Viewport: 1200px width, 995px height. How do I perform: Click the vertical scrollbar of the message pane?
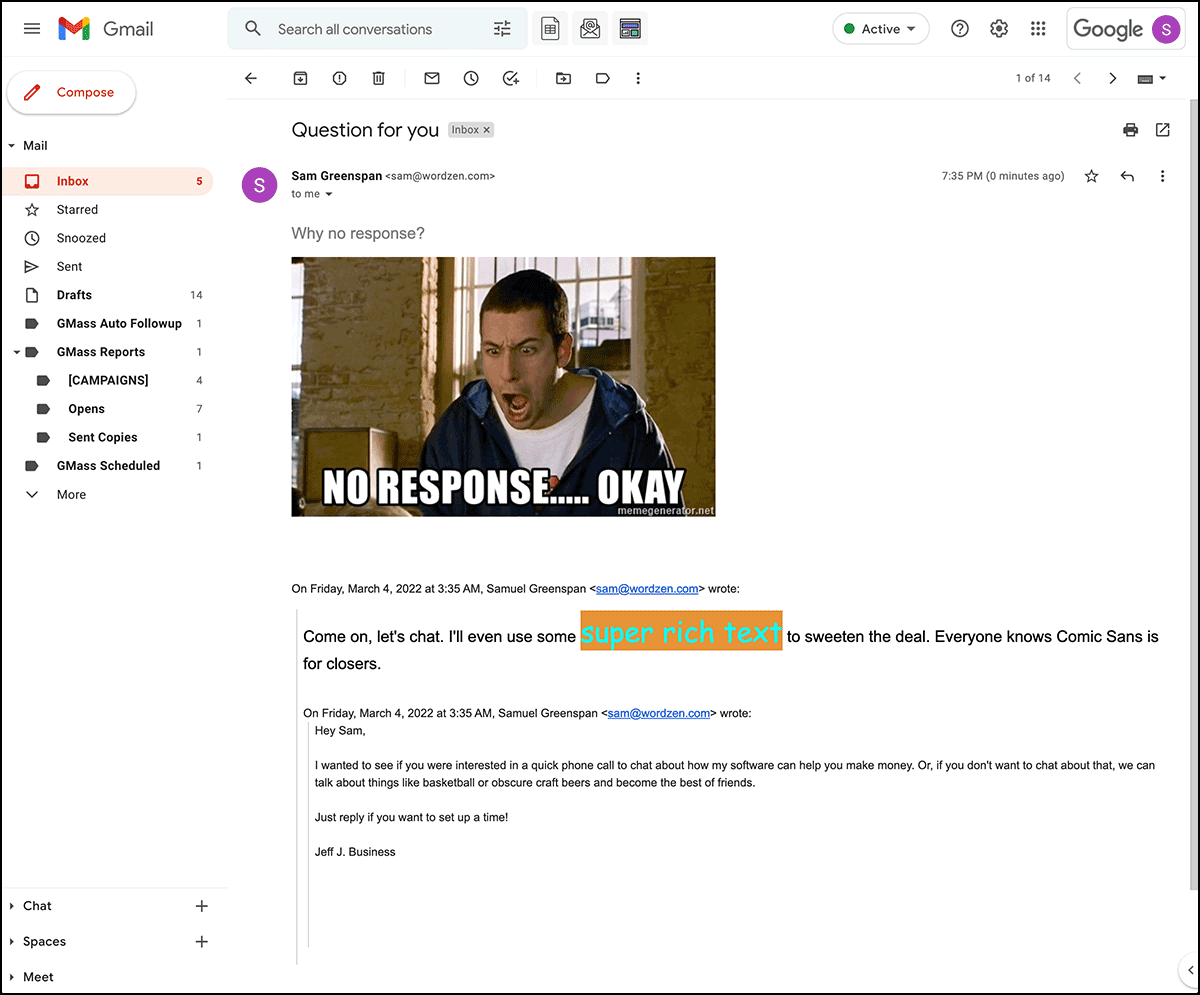[1192, 495]
